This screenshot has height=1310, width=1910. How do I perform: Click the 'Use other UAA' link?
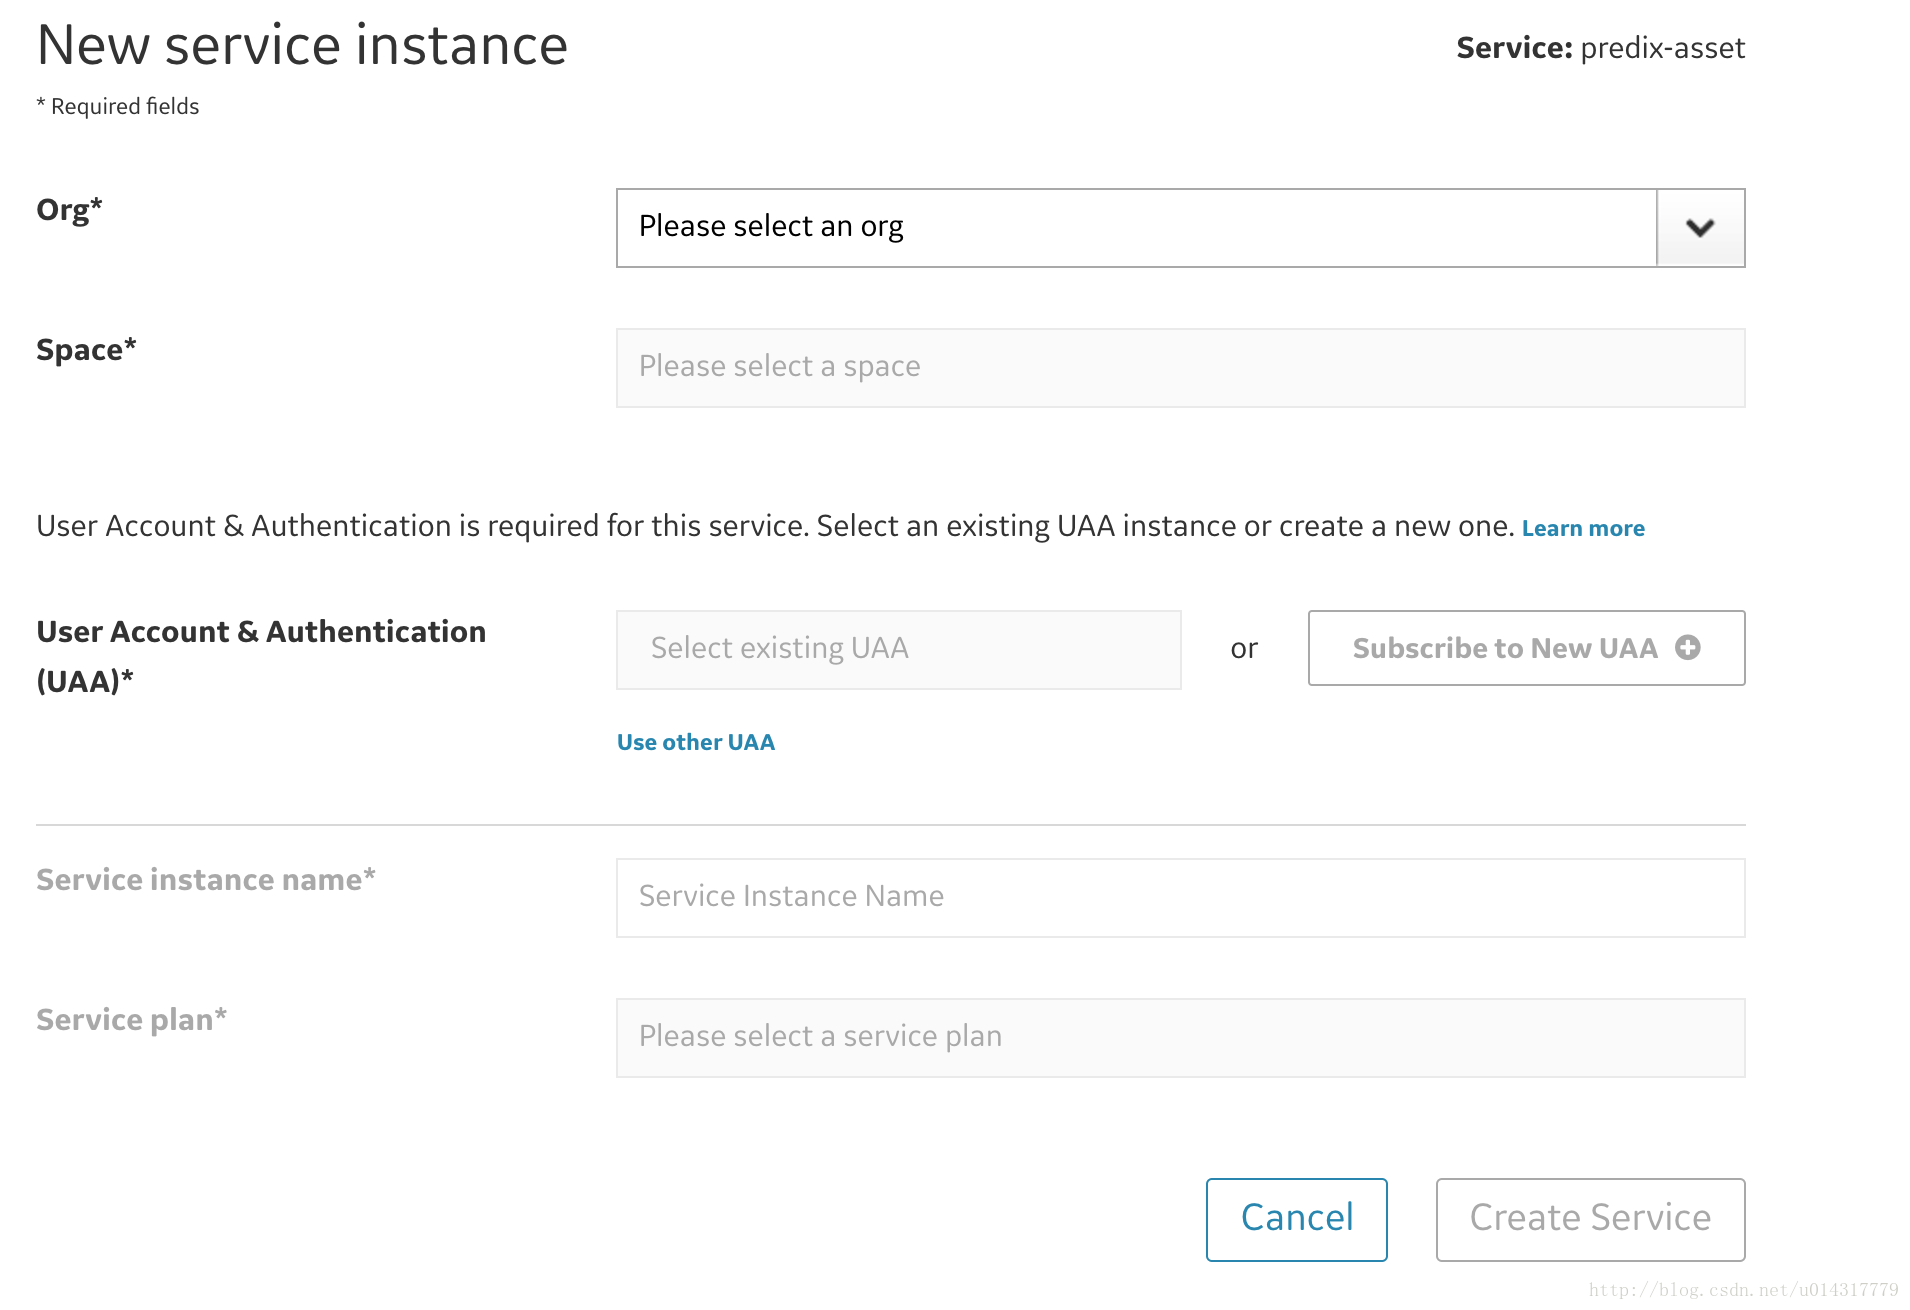point(696,742)
